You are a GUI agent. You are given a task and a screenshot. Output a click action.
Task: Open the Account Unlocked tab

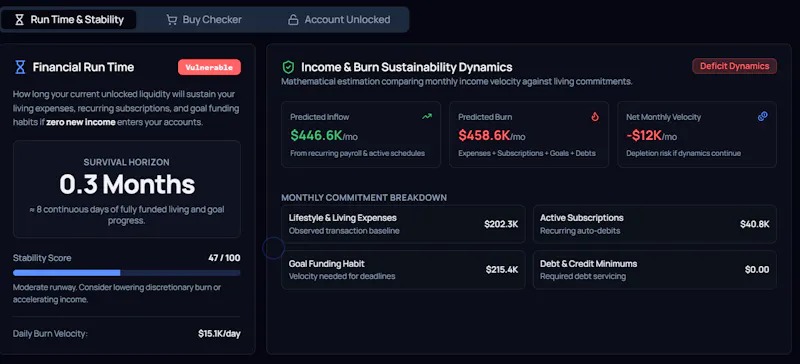tap(339, 20)
